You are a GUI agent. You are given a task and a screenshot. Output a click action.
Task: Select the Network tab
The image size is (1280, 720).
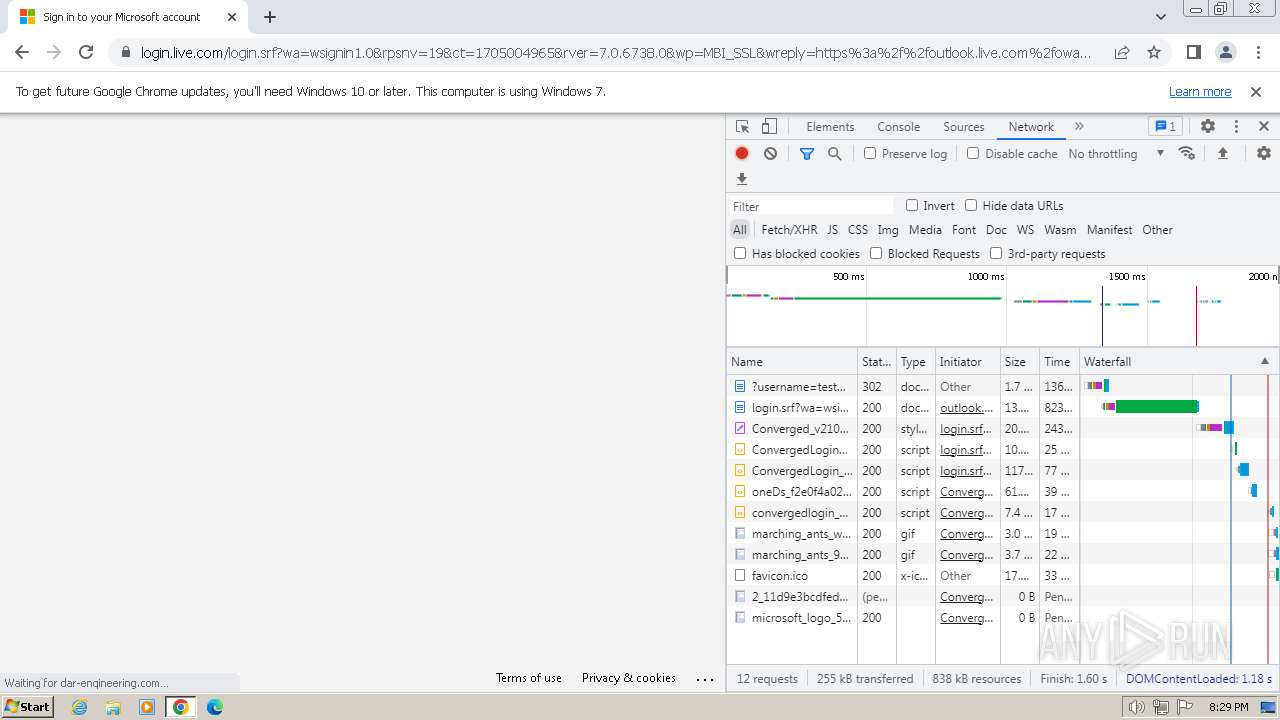(x=1030, y=127)
